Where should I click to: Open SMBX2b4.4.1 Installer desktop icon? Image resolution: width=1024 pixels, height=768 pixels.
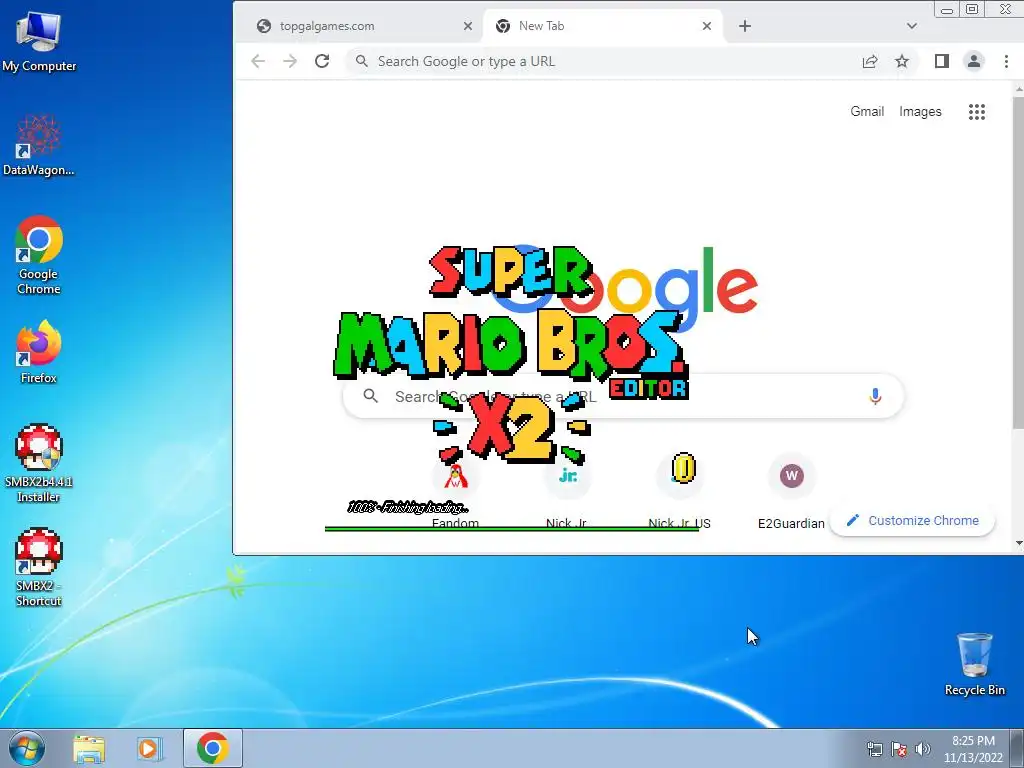(39, 463)
